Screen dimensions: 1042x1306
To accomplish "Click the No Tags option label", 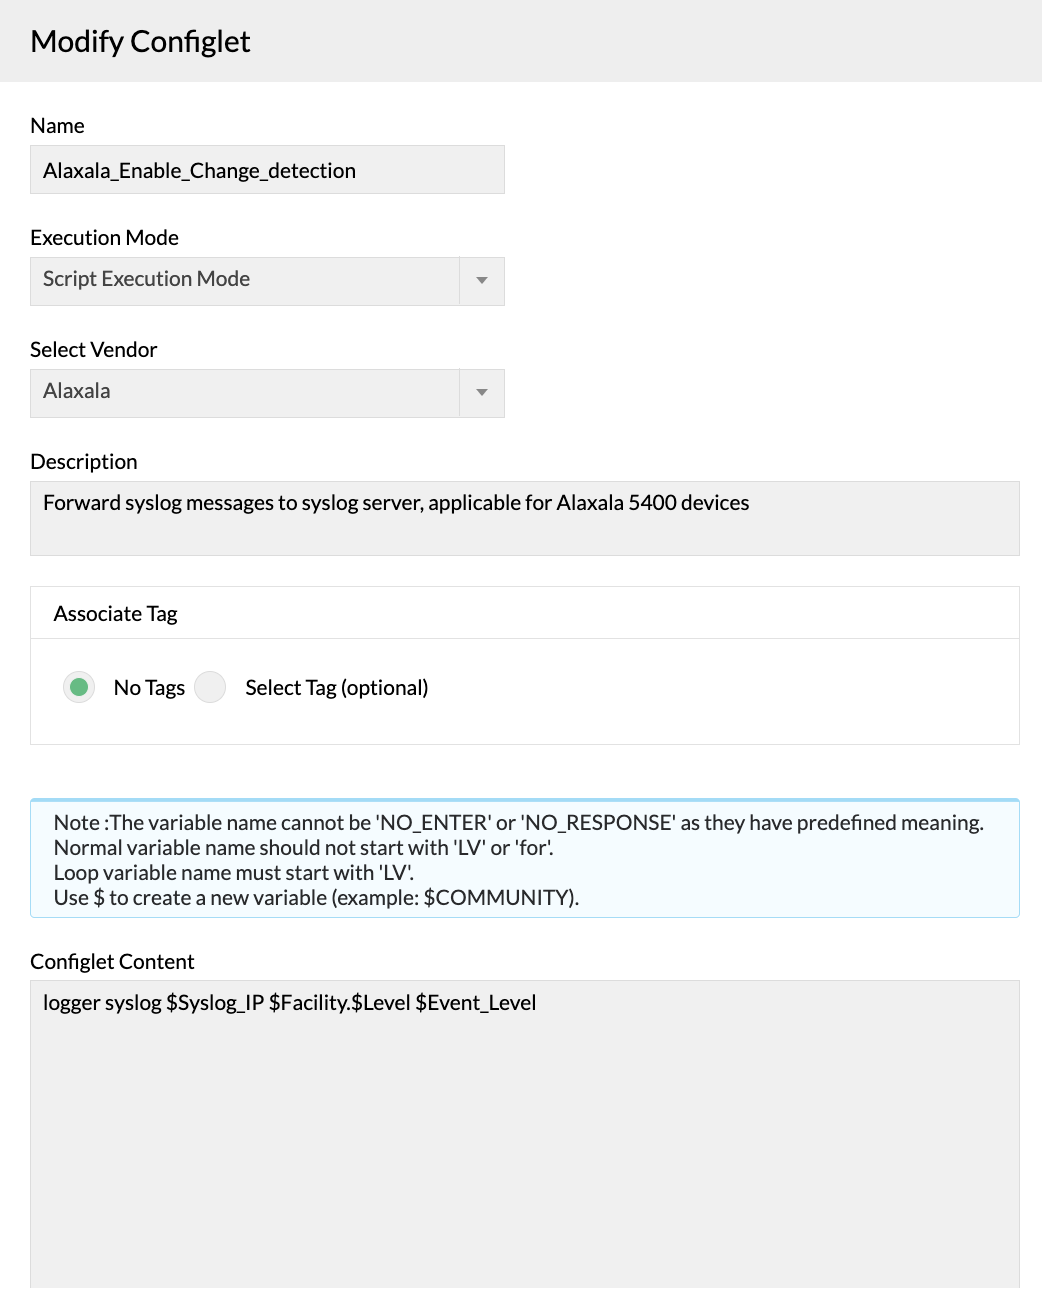I will tap(149, 688).
